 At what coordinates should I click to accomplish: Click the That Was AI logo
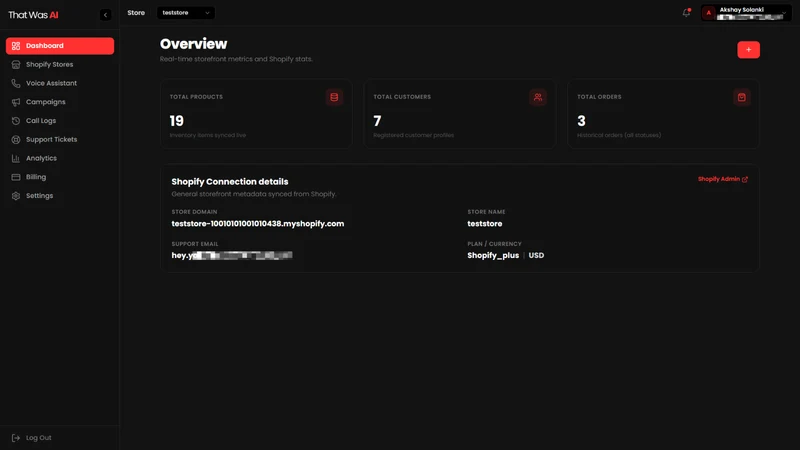pos(33,15)
